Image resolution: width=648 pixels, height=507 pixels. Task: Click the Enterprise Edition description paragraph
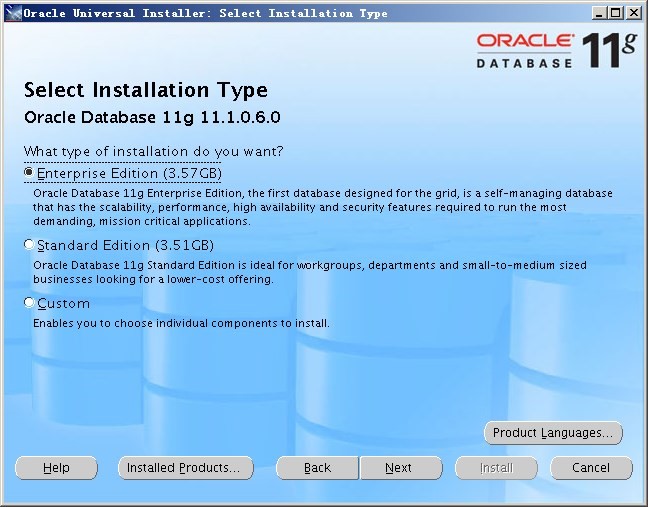(322, 207)
